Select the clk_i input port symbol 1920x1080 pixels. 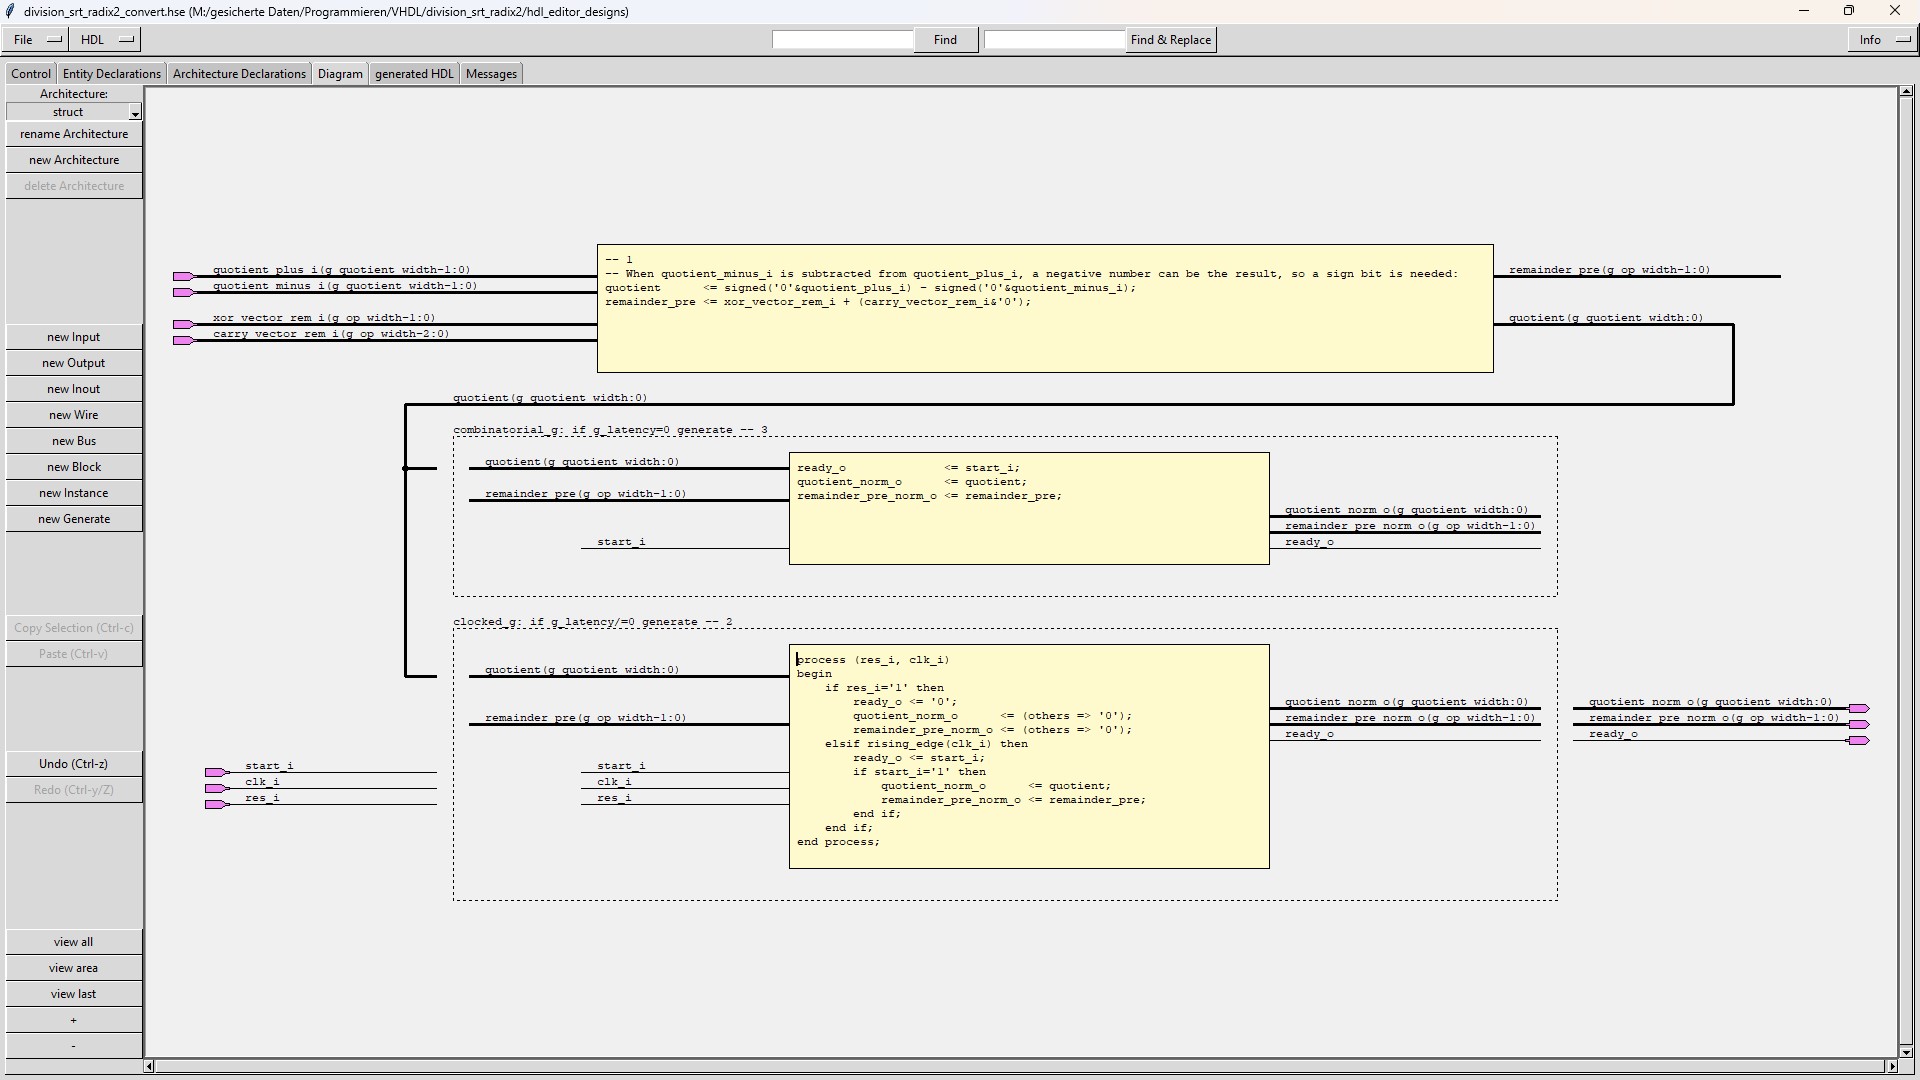(216, 789)
